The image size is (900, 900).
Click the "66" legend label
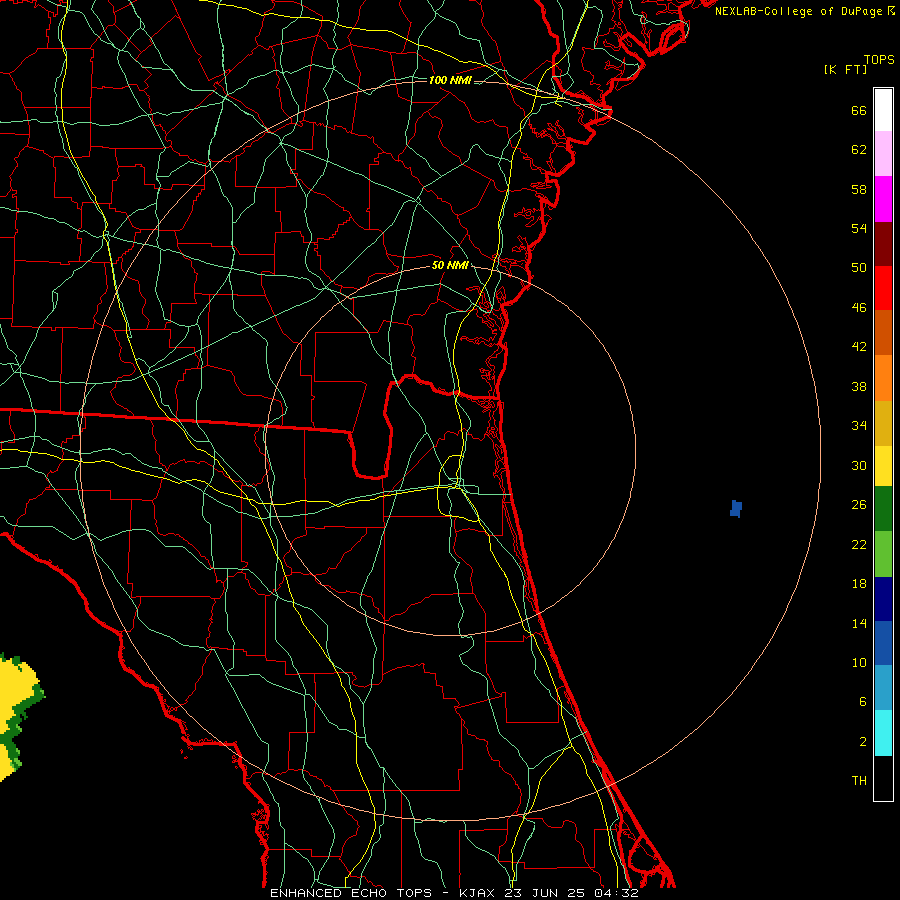(859, 110)
